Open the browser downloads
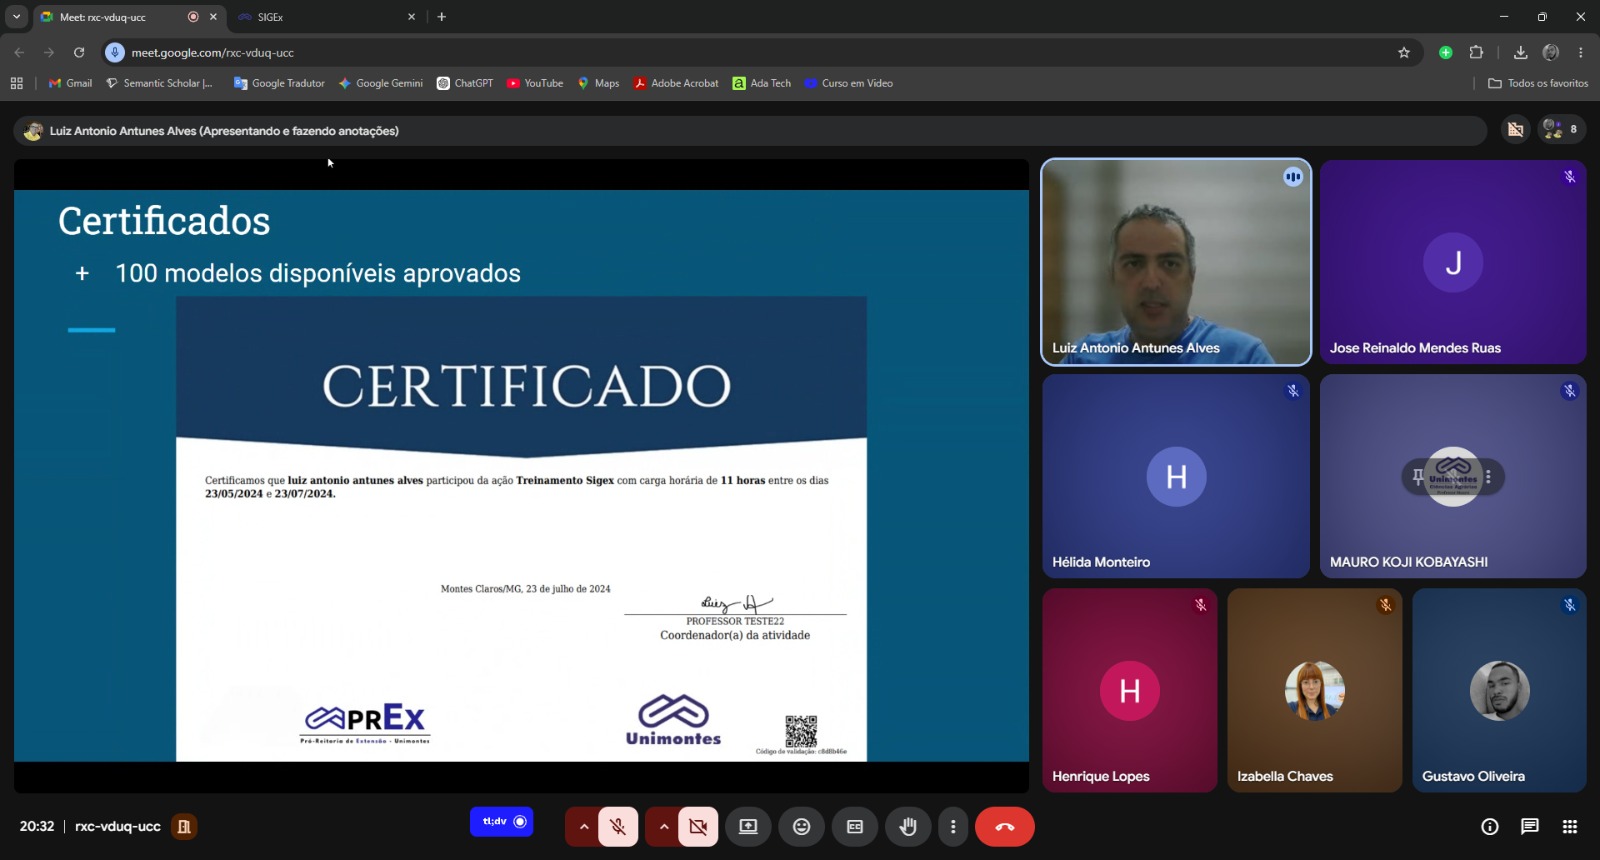This screenshot has width=1600, height=860. click(1520, 53)
